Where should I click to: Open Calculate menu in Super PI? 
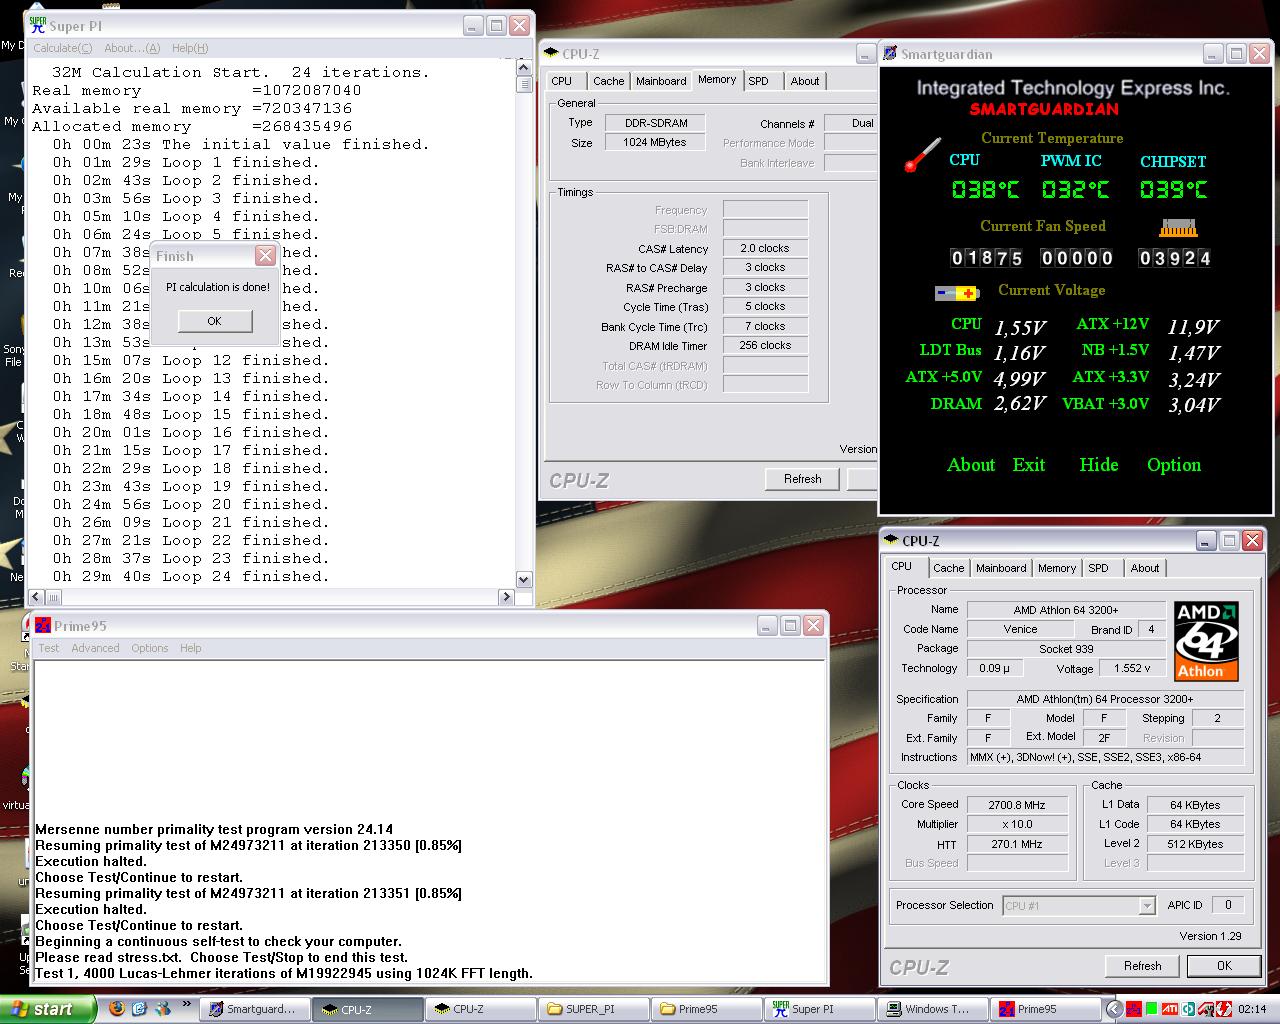click(x=62, y=48)
